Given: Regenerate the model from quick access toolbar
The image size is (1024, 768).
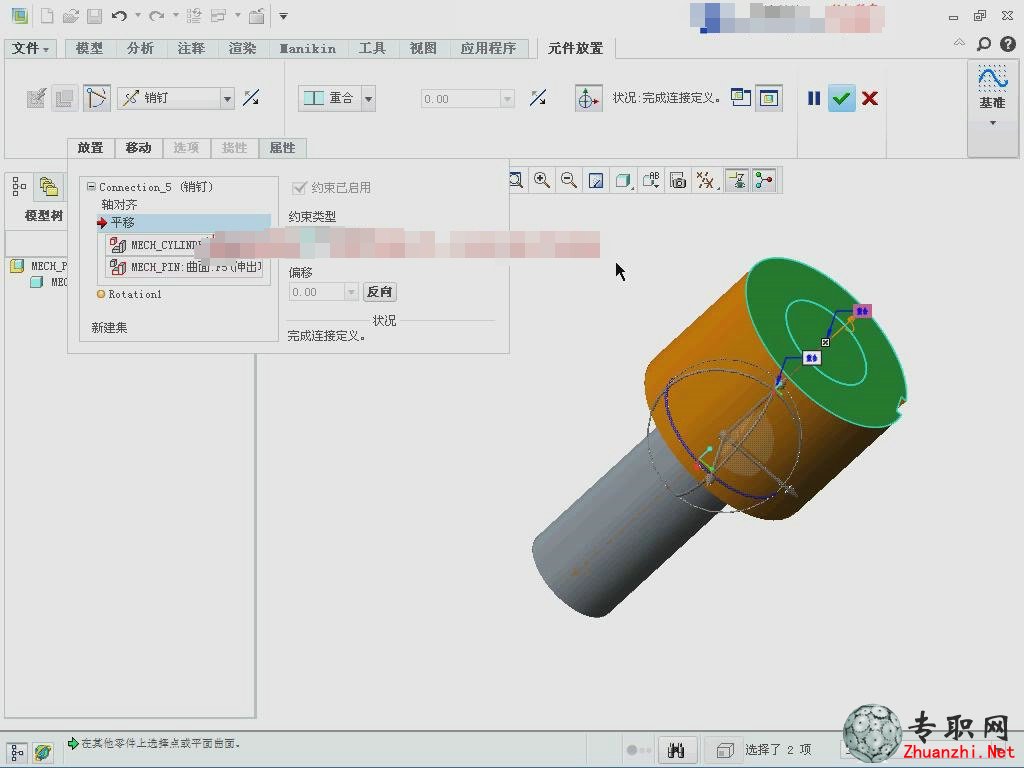Looking at the screenshot, I should (194, 16).
